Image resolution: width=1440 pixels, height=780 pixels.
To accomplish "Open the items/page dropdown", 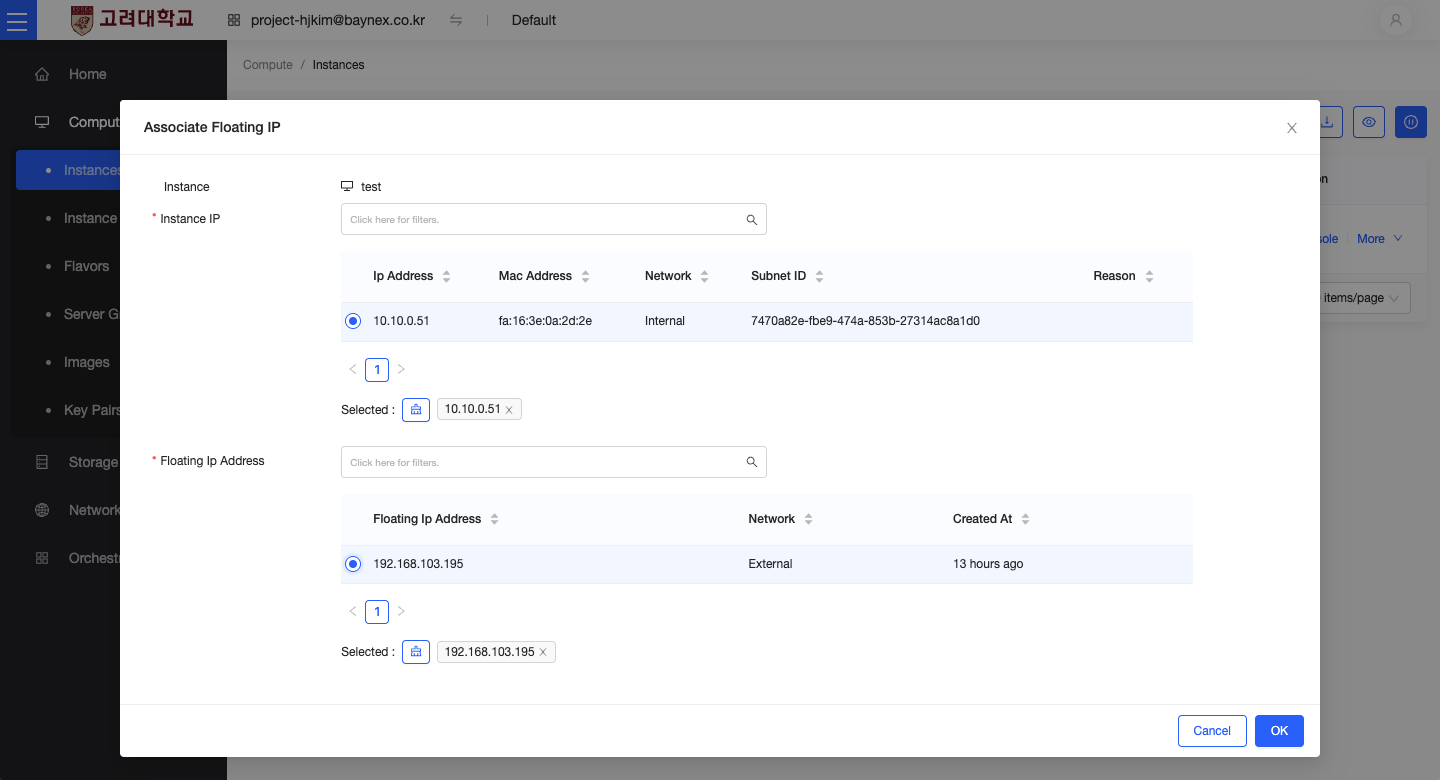I will pos(1365,298).
